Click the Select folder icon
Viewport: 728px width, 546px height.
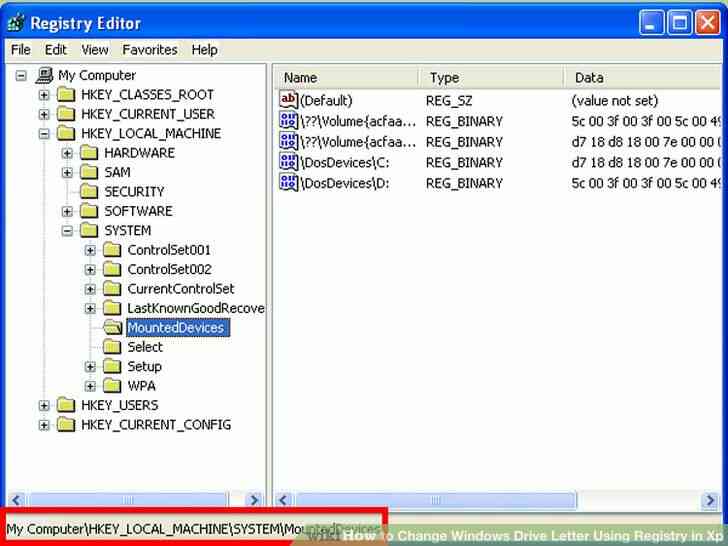(112, 347)
